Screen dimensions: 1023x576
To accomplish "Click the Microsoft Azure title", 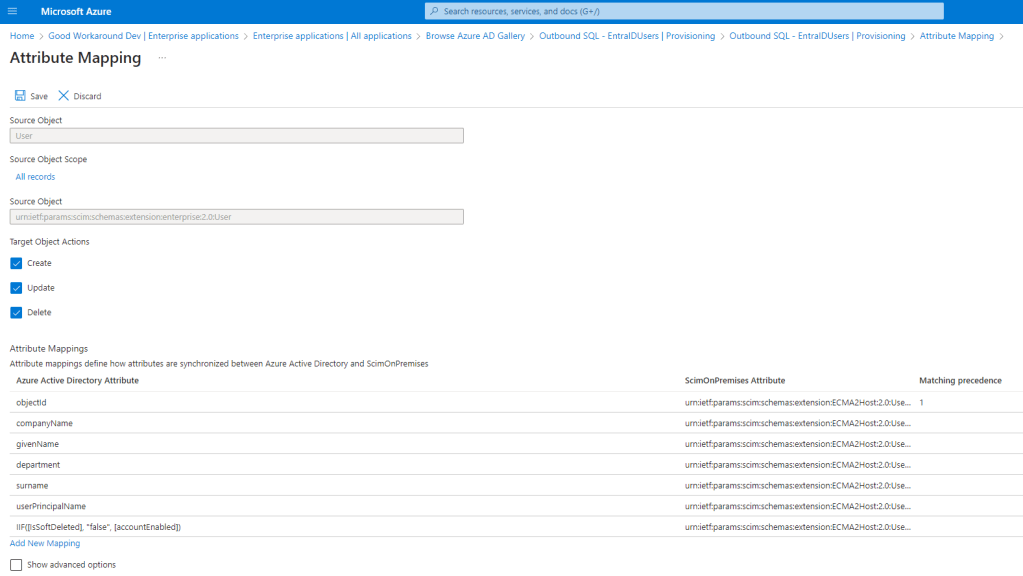I will click(76, 11).
